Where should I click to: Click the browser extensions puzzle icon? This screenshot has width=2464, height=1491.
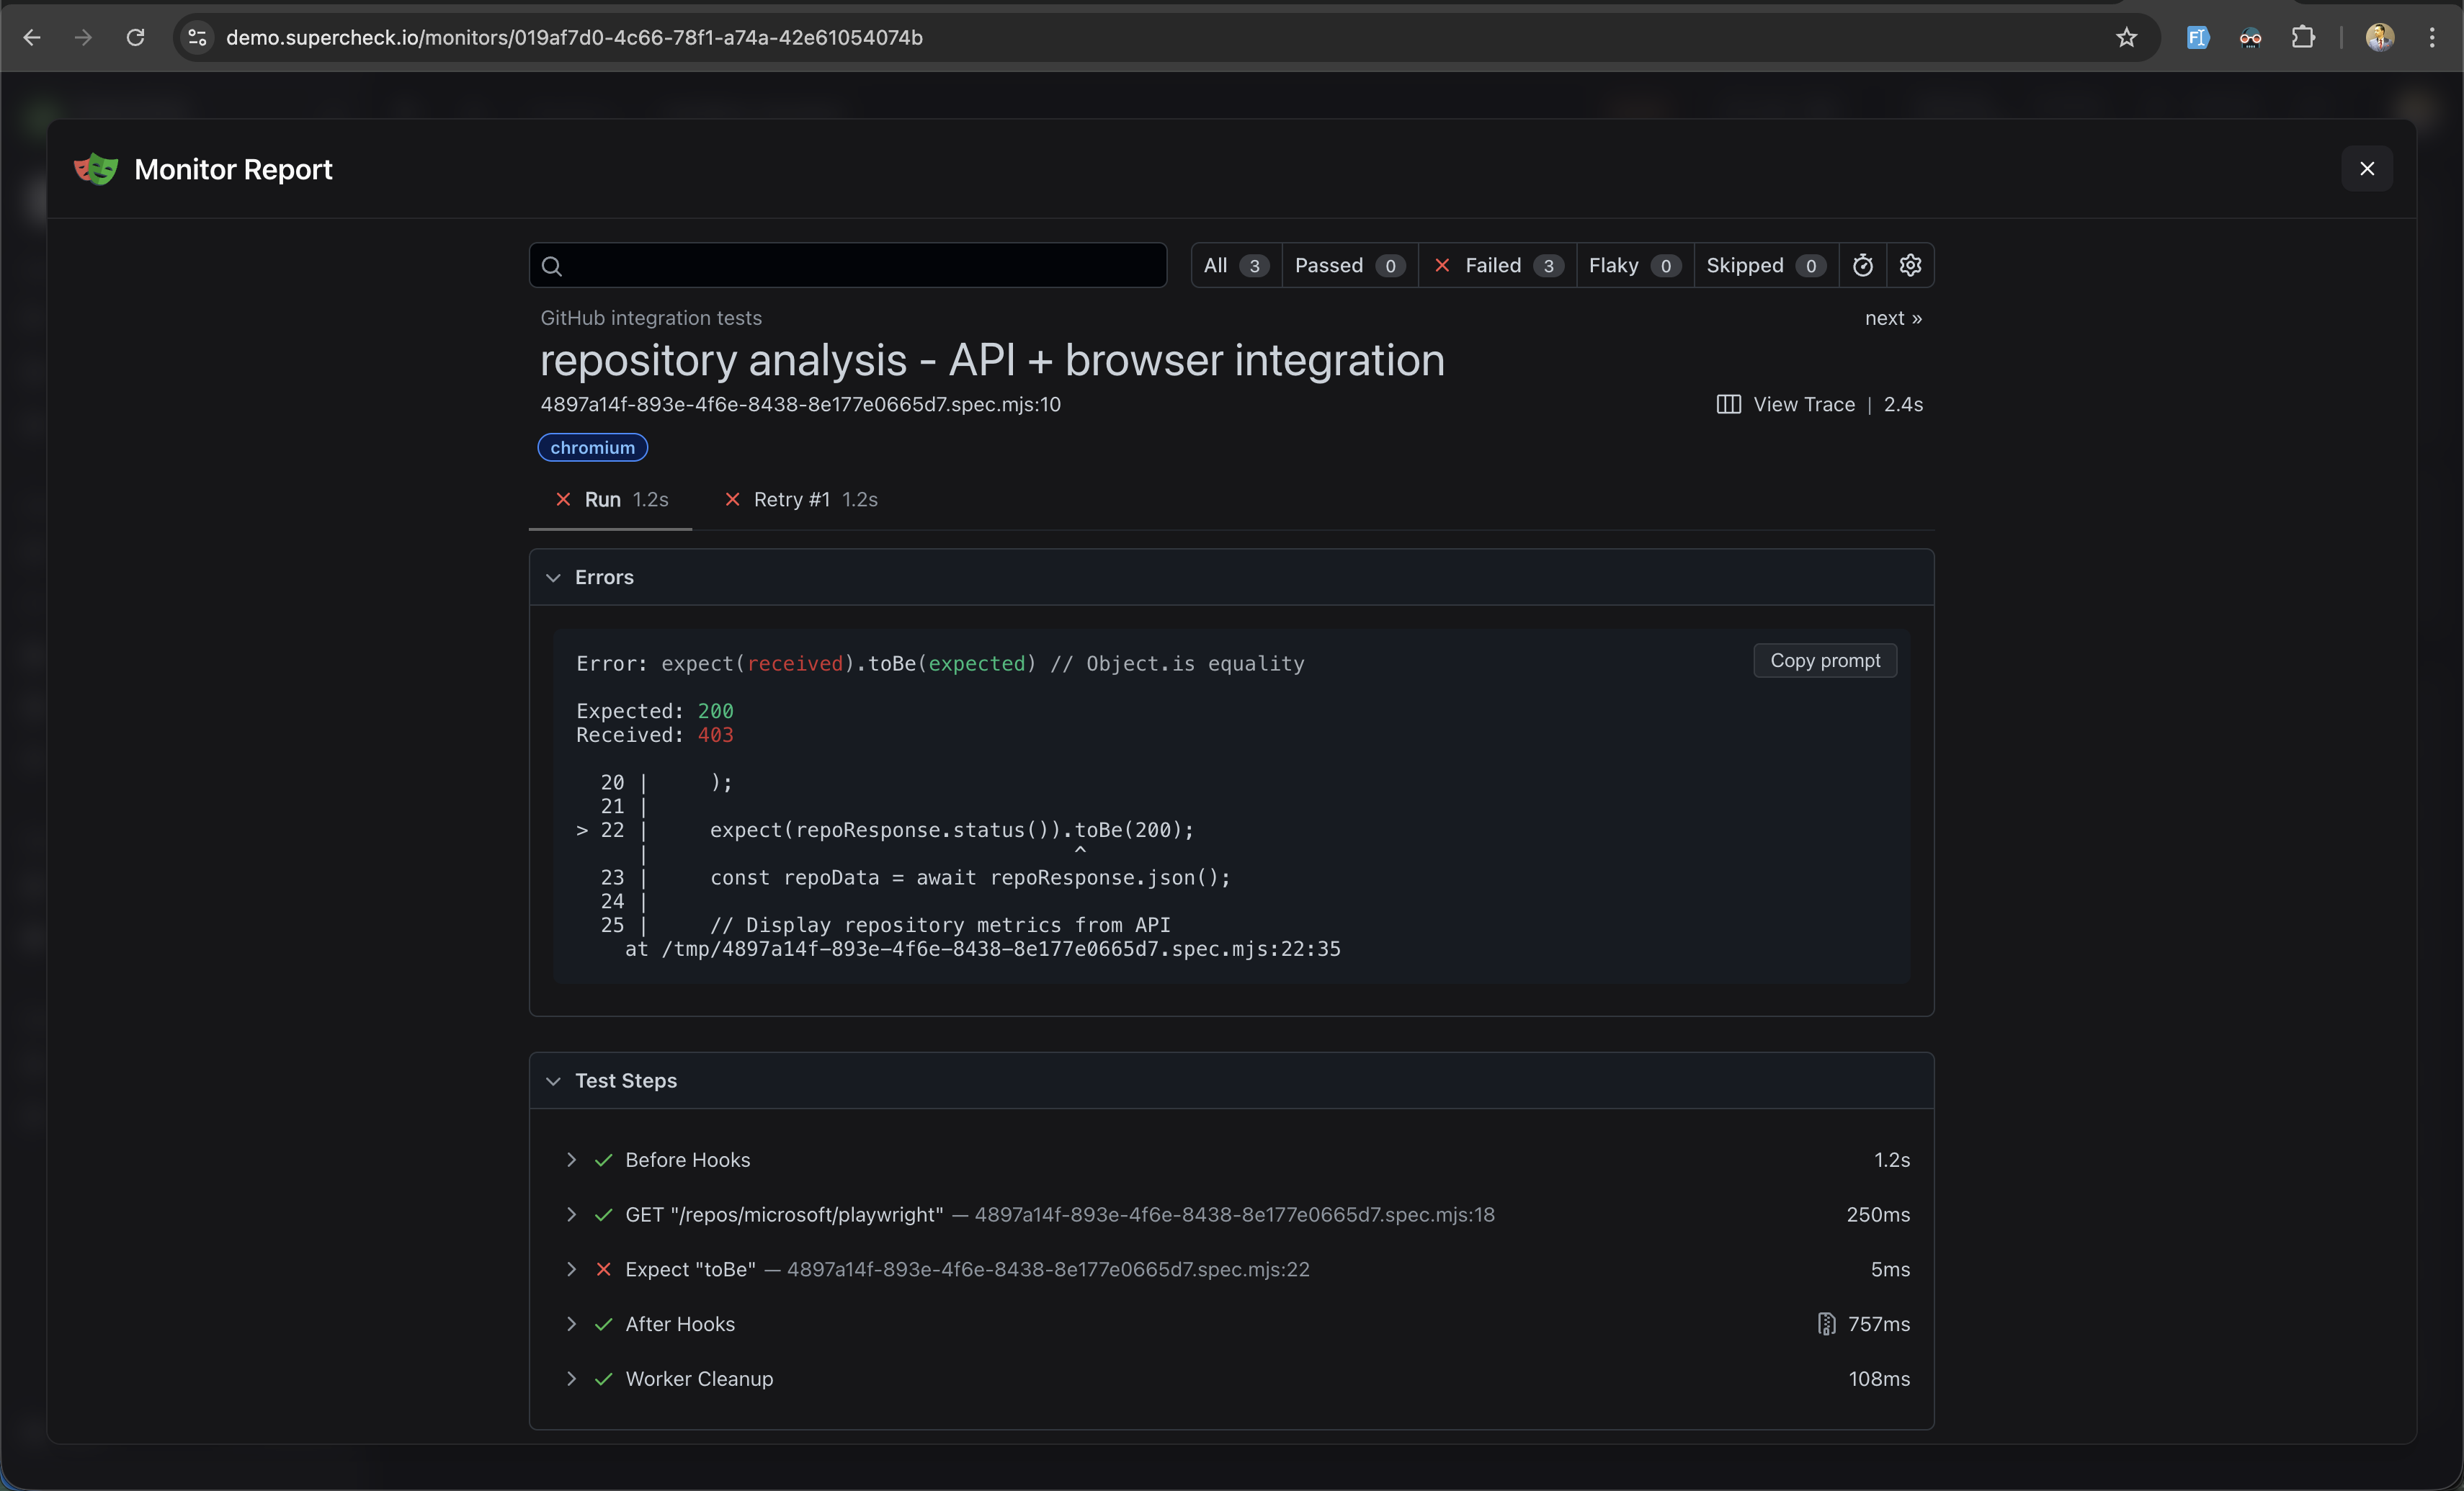2303,37
